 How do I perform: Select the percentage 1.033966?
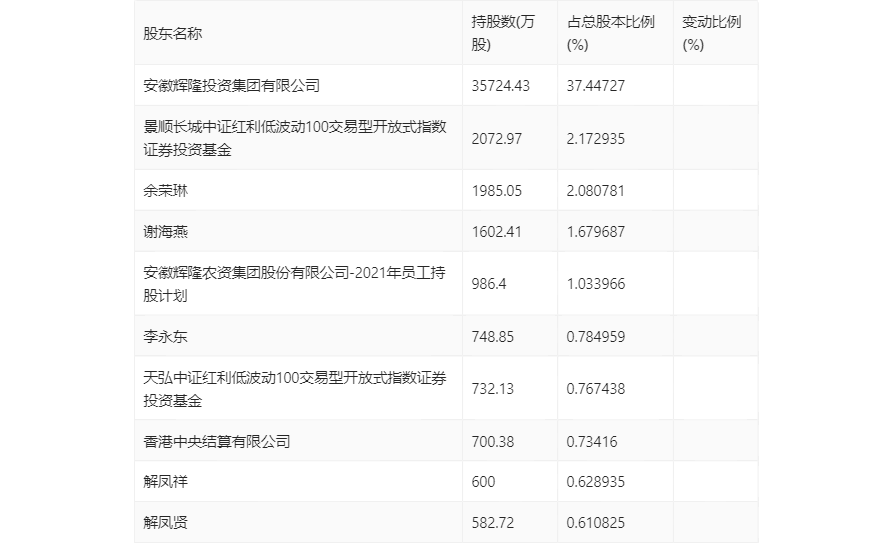pos(596,284)
